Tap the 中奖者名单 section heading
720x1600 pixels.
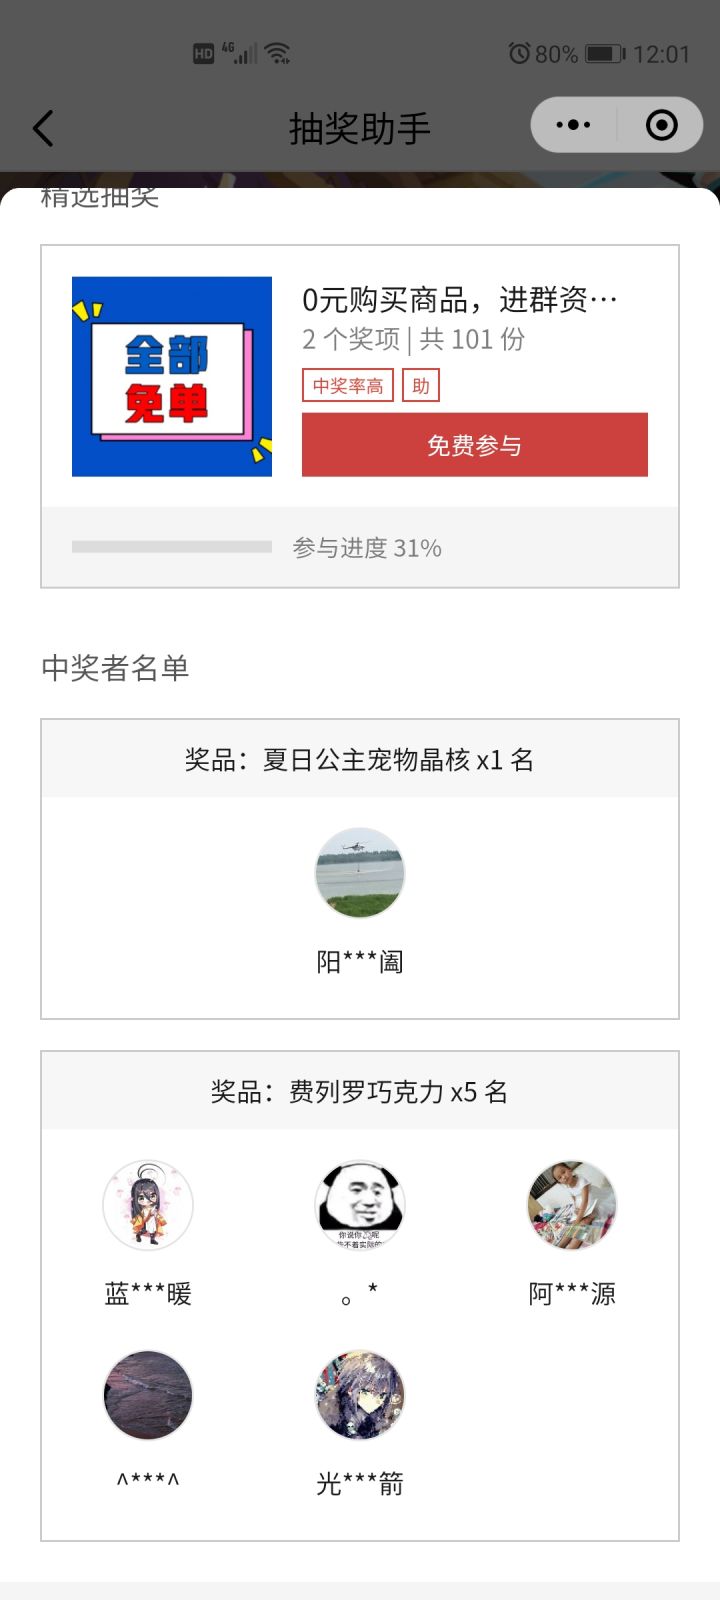click(115, 668)
